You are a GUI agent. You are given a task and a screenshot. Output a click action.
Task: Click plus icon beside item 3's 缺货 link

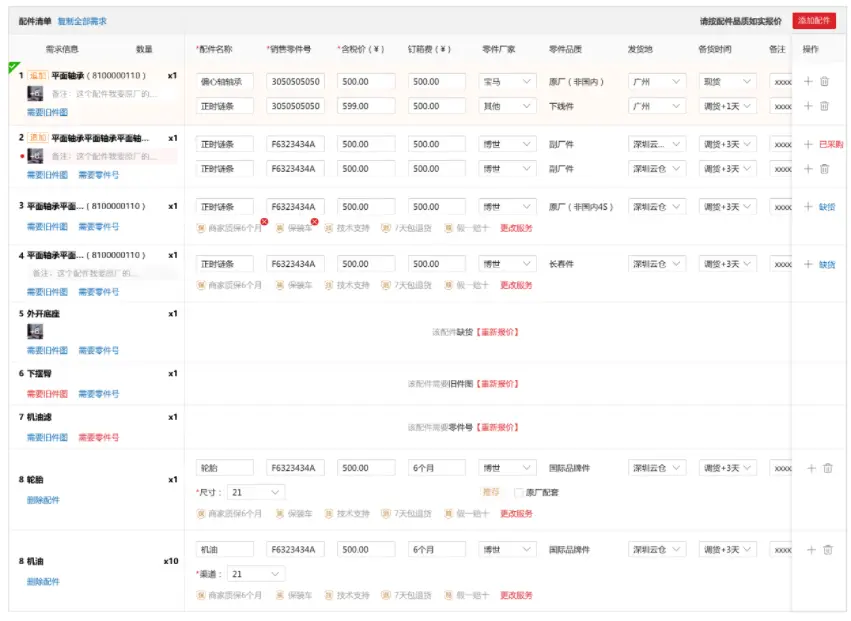(x=808, y=207)
